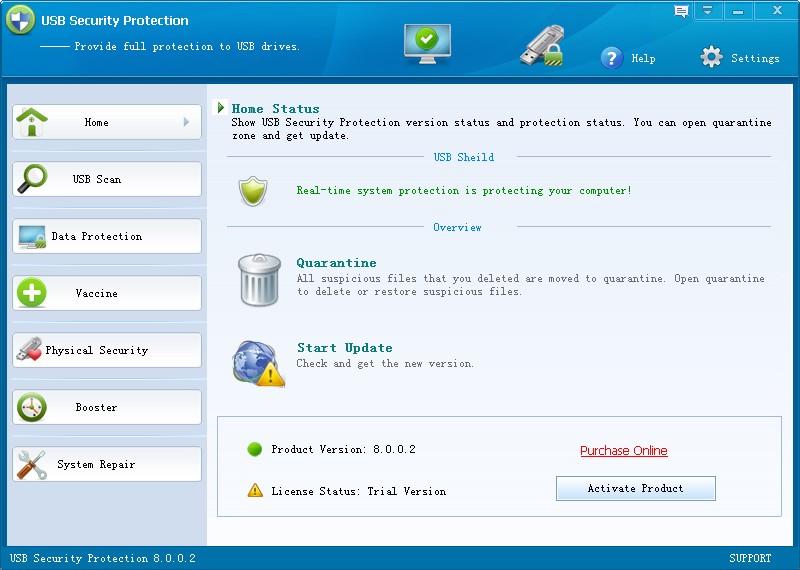Open the Data Protection section
Screen dimensions: 800x570
point(107,237)
